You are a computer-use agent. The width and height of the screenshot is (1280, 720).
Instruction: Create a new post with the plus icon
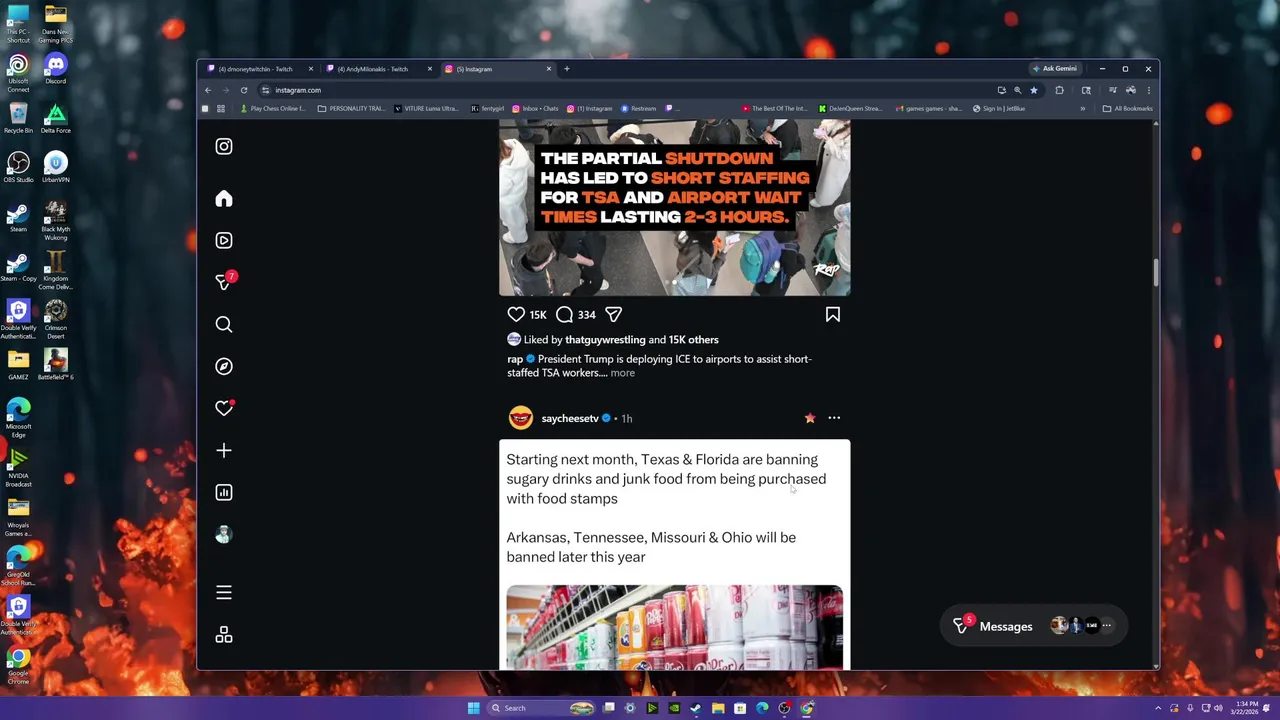224,451
